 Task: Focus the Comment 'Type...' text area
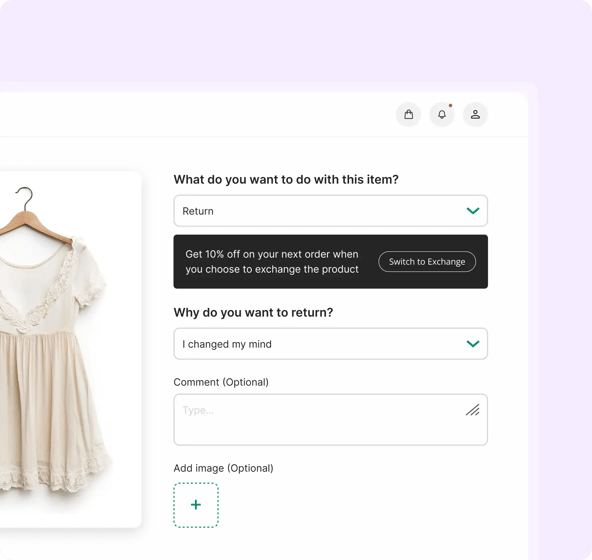tap(330, 420)
